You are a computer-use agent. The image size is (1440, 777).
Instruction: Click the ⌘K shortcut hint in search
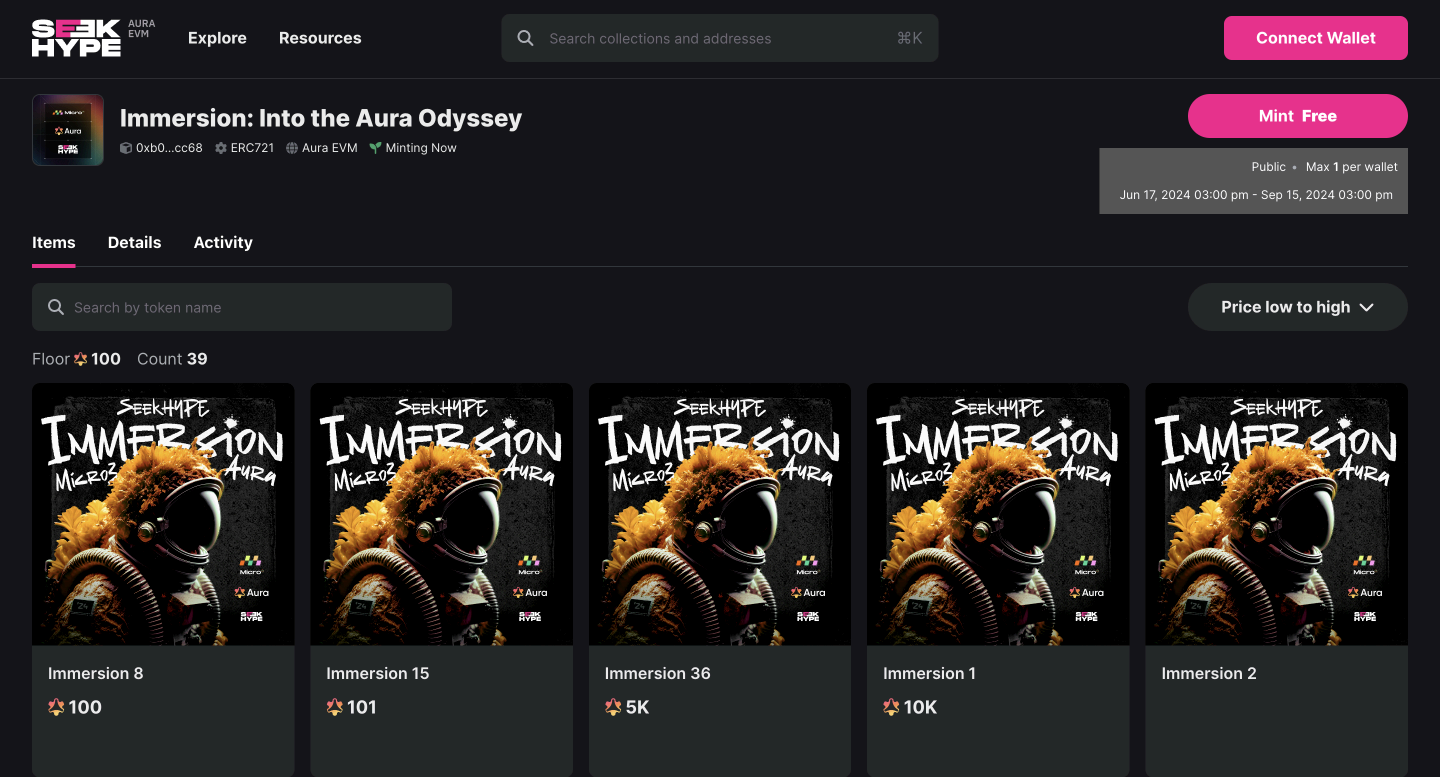[x=909, y=38]
